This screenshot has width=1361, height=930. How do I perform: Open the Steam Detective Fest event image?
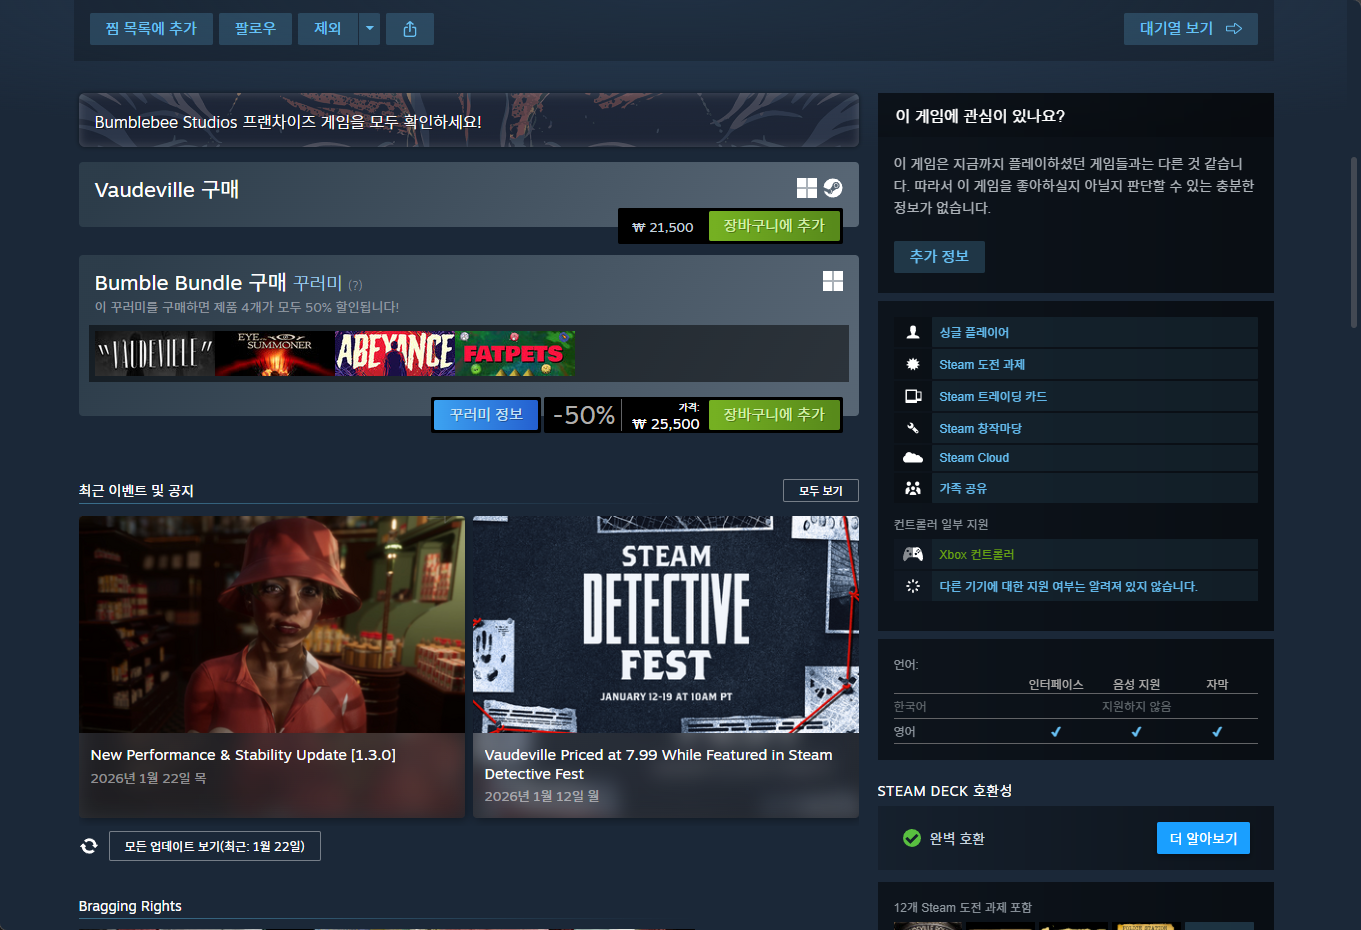click(x=666, y=624)
